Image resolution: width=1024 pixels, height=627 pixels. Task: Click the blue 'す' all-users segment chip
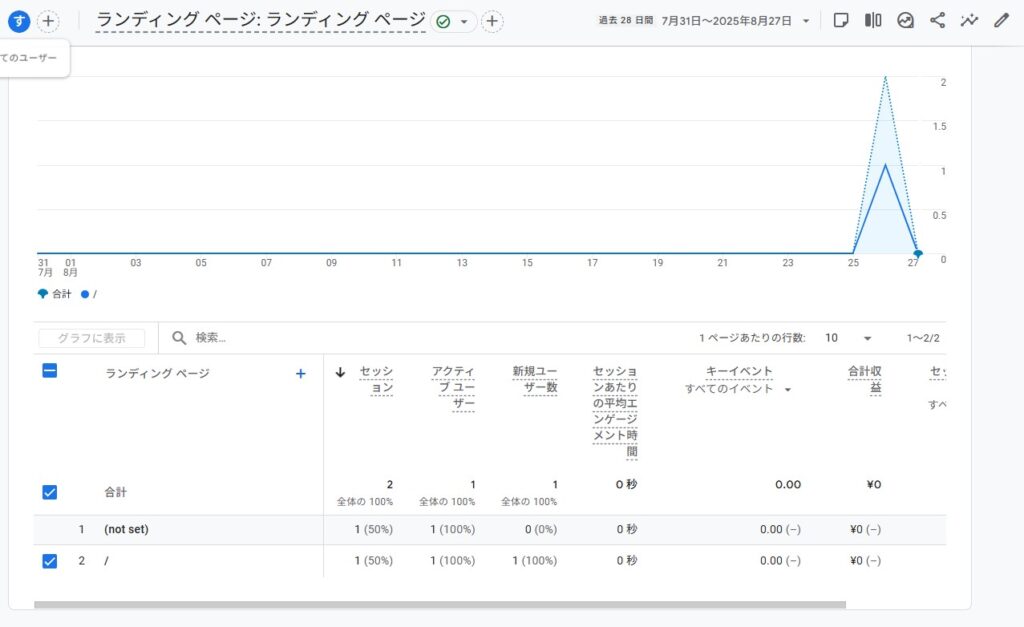pyautogui.click(x=19, y=22)
